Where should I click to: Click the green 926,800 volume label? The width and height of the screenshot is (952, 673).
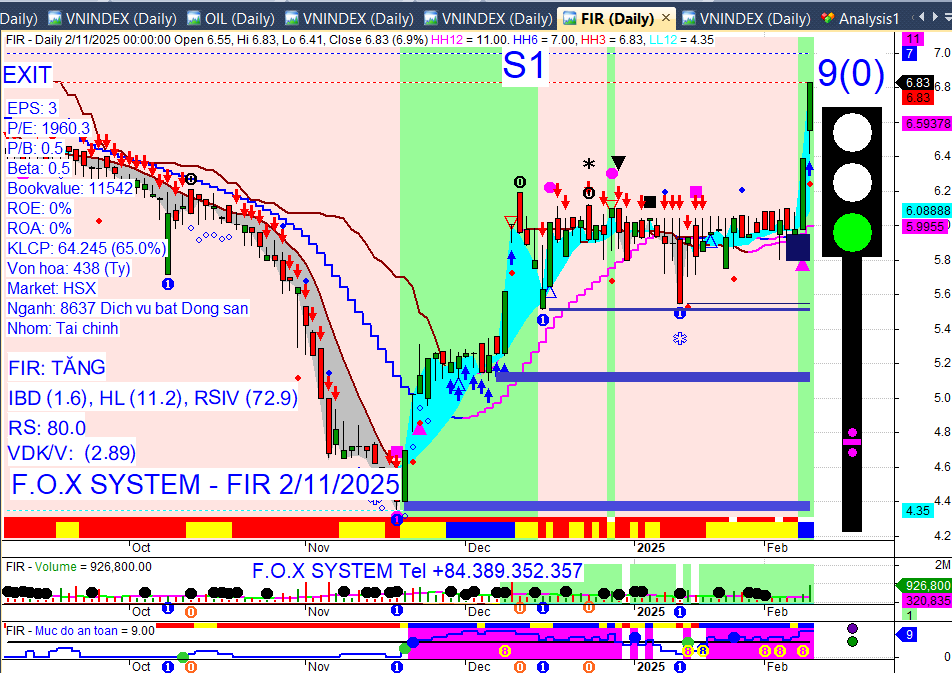(924, 586)
